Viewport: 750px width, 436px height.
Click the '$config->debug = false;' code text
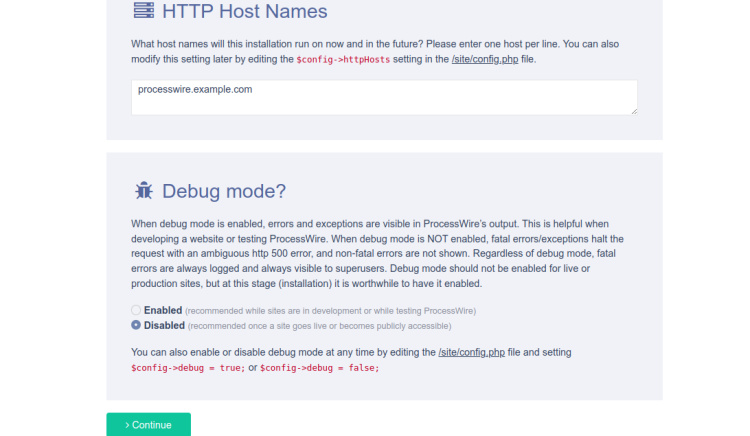click(320, 368)
